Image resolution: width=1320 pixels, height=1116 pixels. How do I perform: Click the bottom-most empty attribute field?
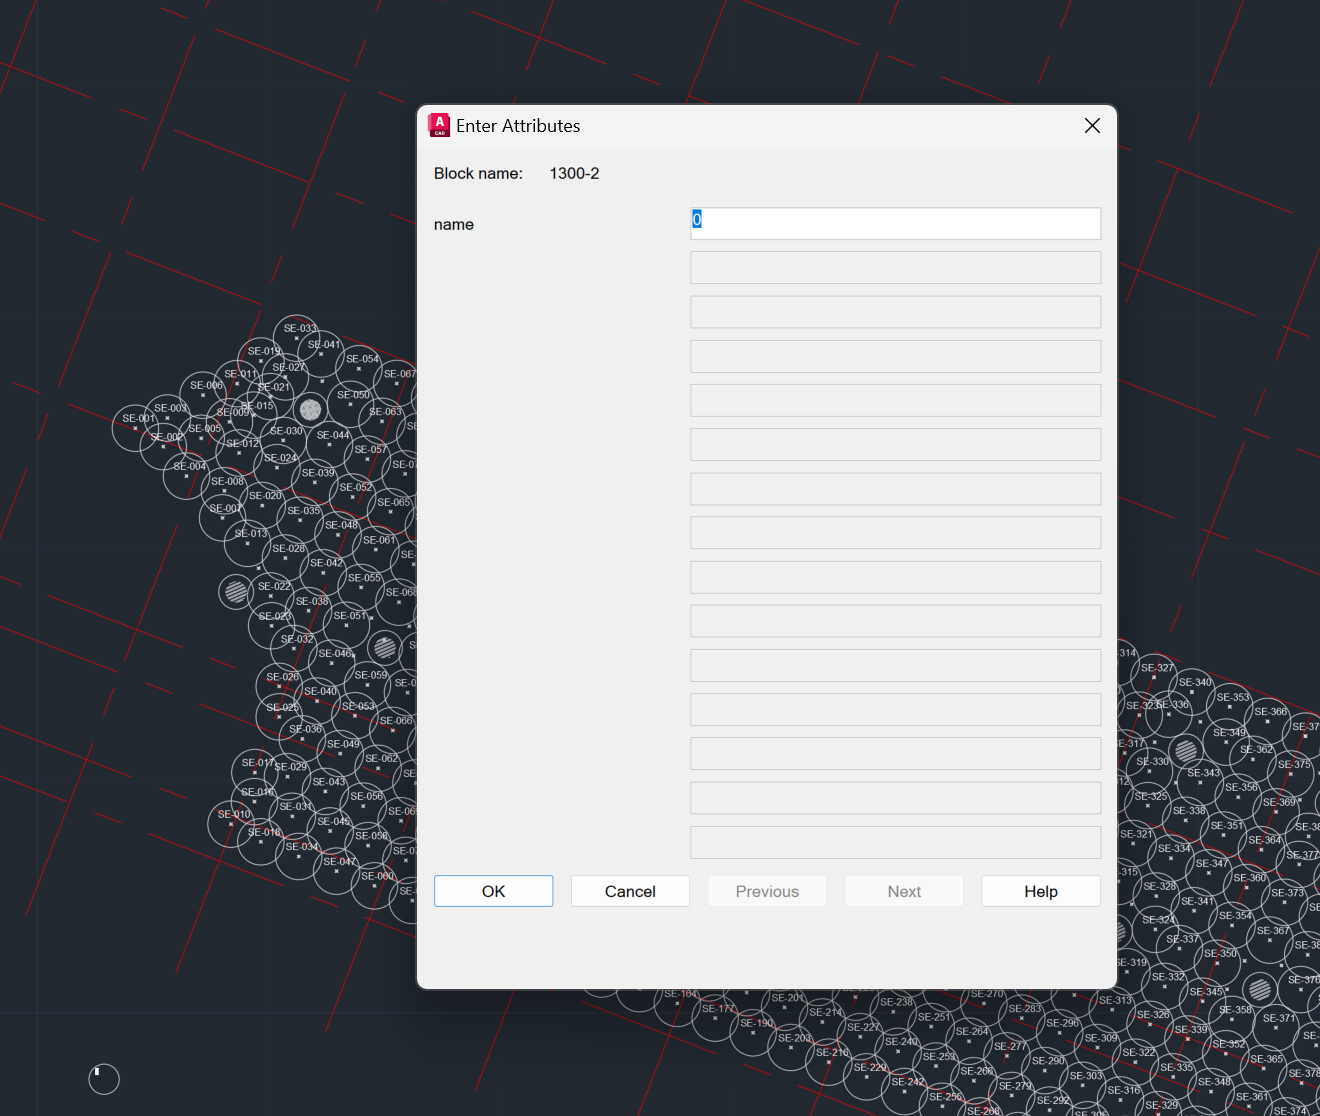pos(894,842)
